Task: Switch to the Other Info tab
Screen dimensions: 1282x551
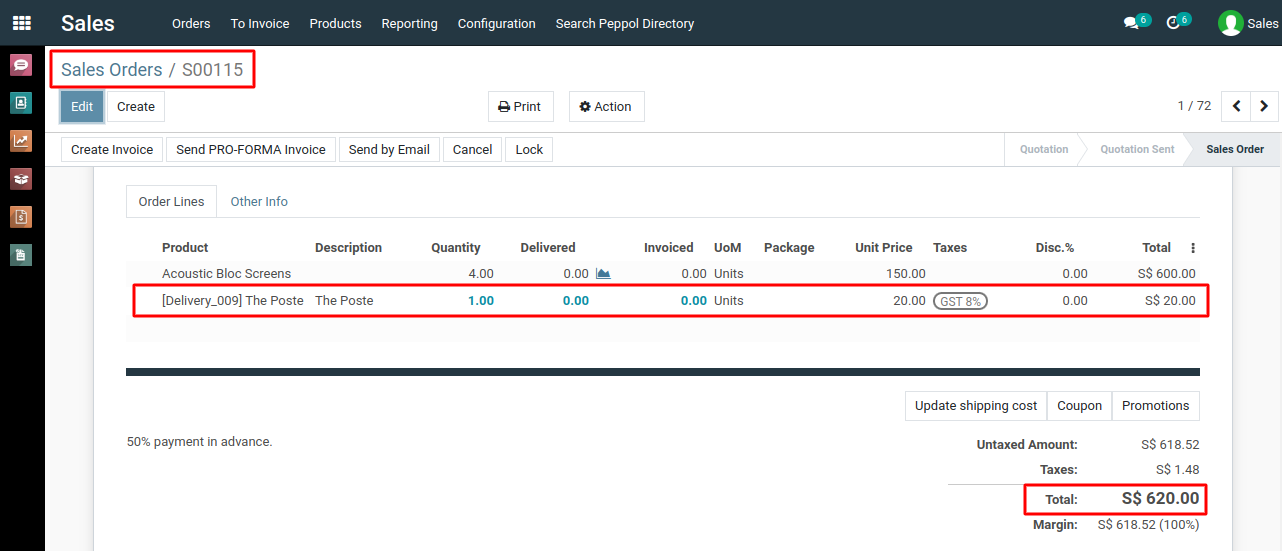Action: click(x=259, y=201)
